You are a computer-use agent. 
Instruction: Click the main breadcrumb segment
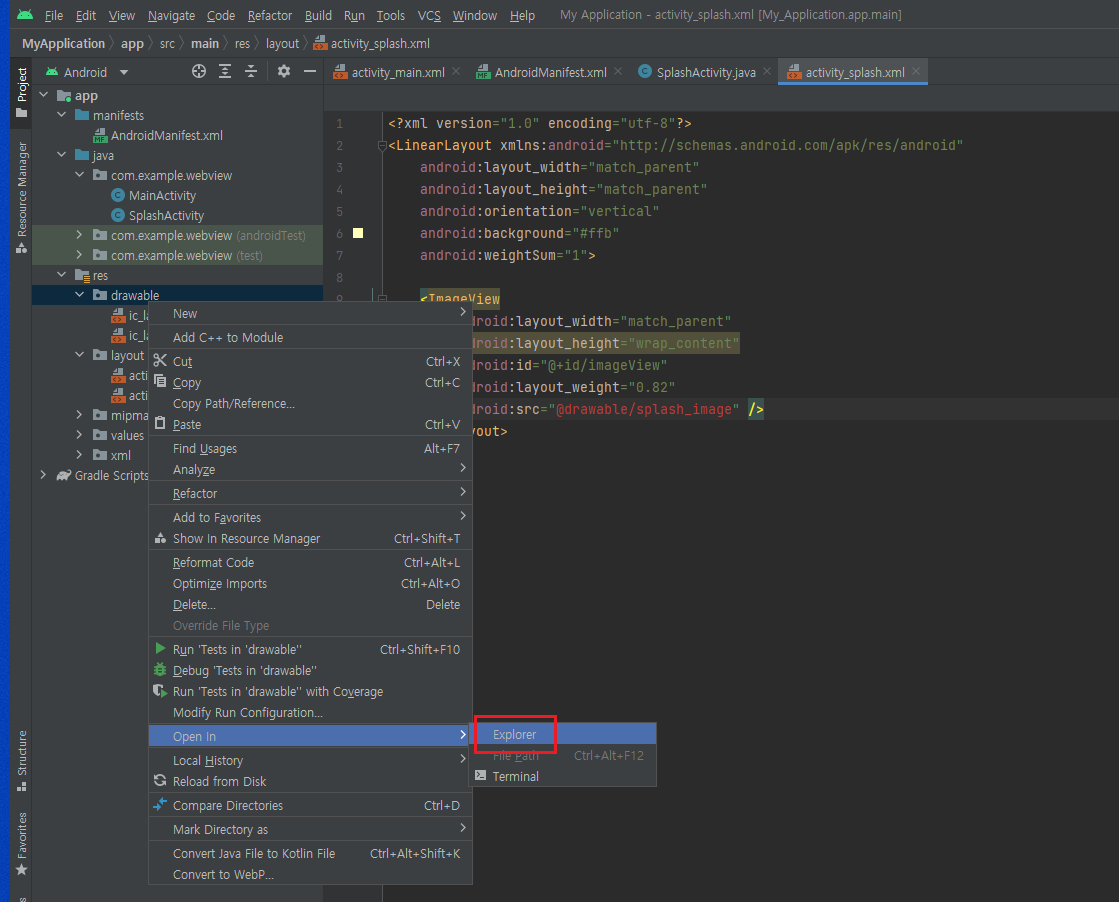click(205, 44)
